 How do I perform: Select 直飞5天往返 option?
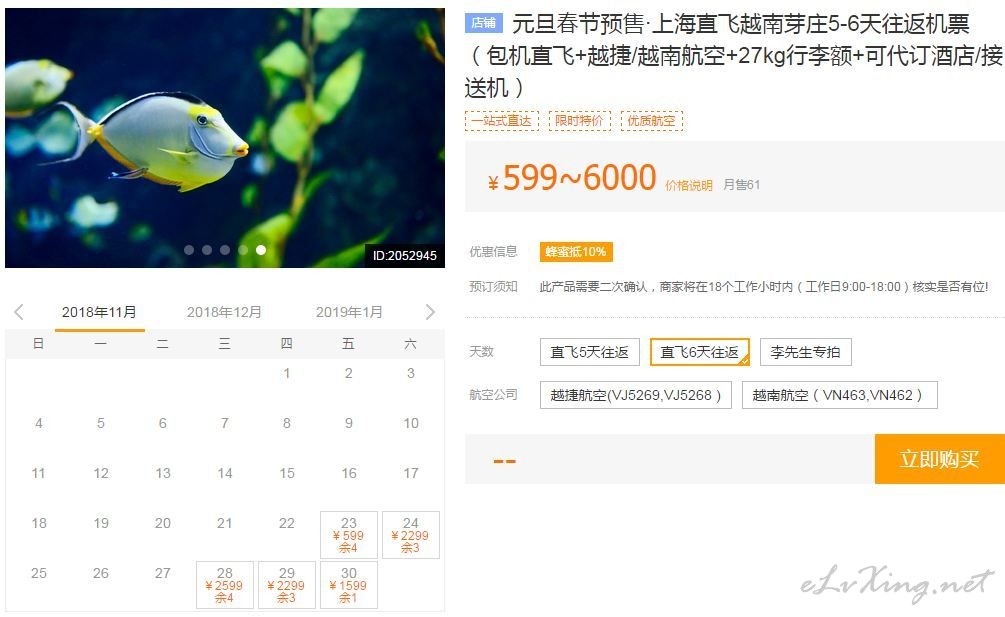pyautogui.click(x=590, y=352)
